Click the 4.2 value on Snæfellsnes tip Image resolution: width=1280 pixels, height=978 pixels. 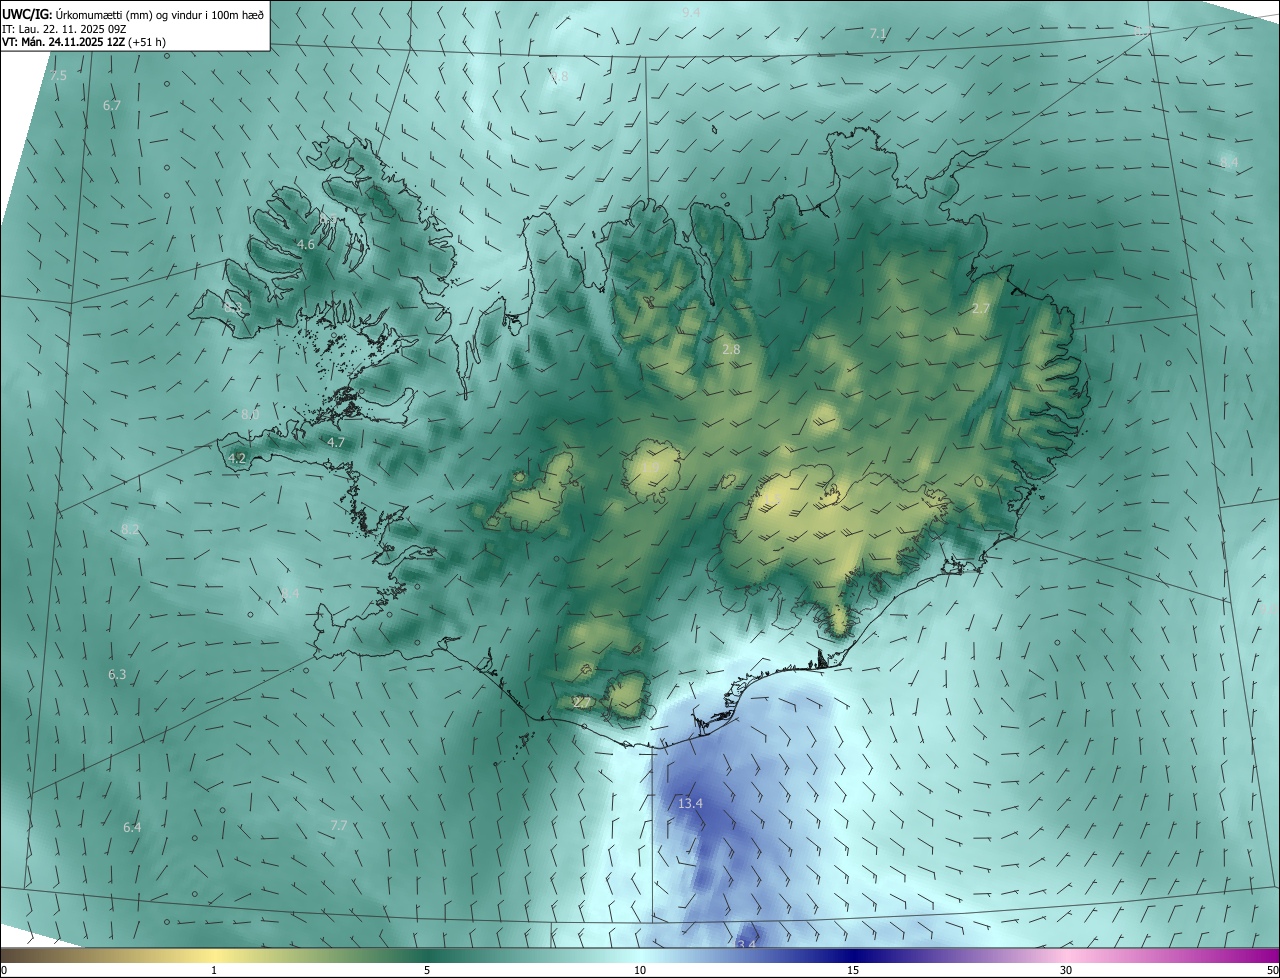click(x=237, y=458)
